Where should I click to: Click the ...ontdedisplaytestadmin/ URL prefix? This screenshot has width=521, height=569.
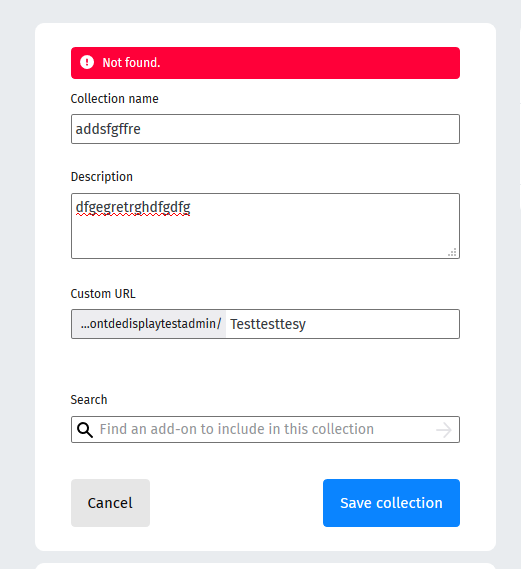pyautogui.click(x=150, y=324)
